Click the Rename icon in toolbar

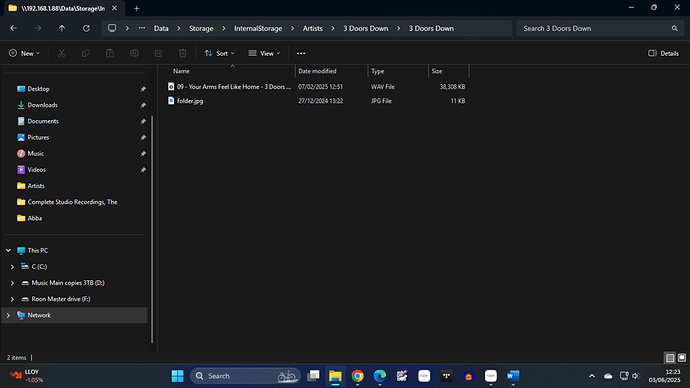coord(134,53)
